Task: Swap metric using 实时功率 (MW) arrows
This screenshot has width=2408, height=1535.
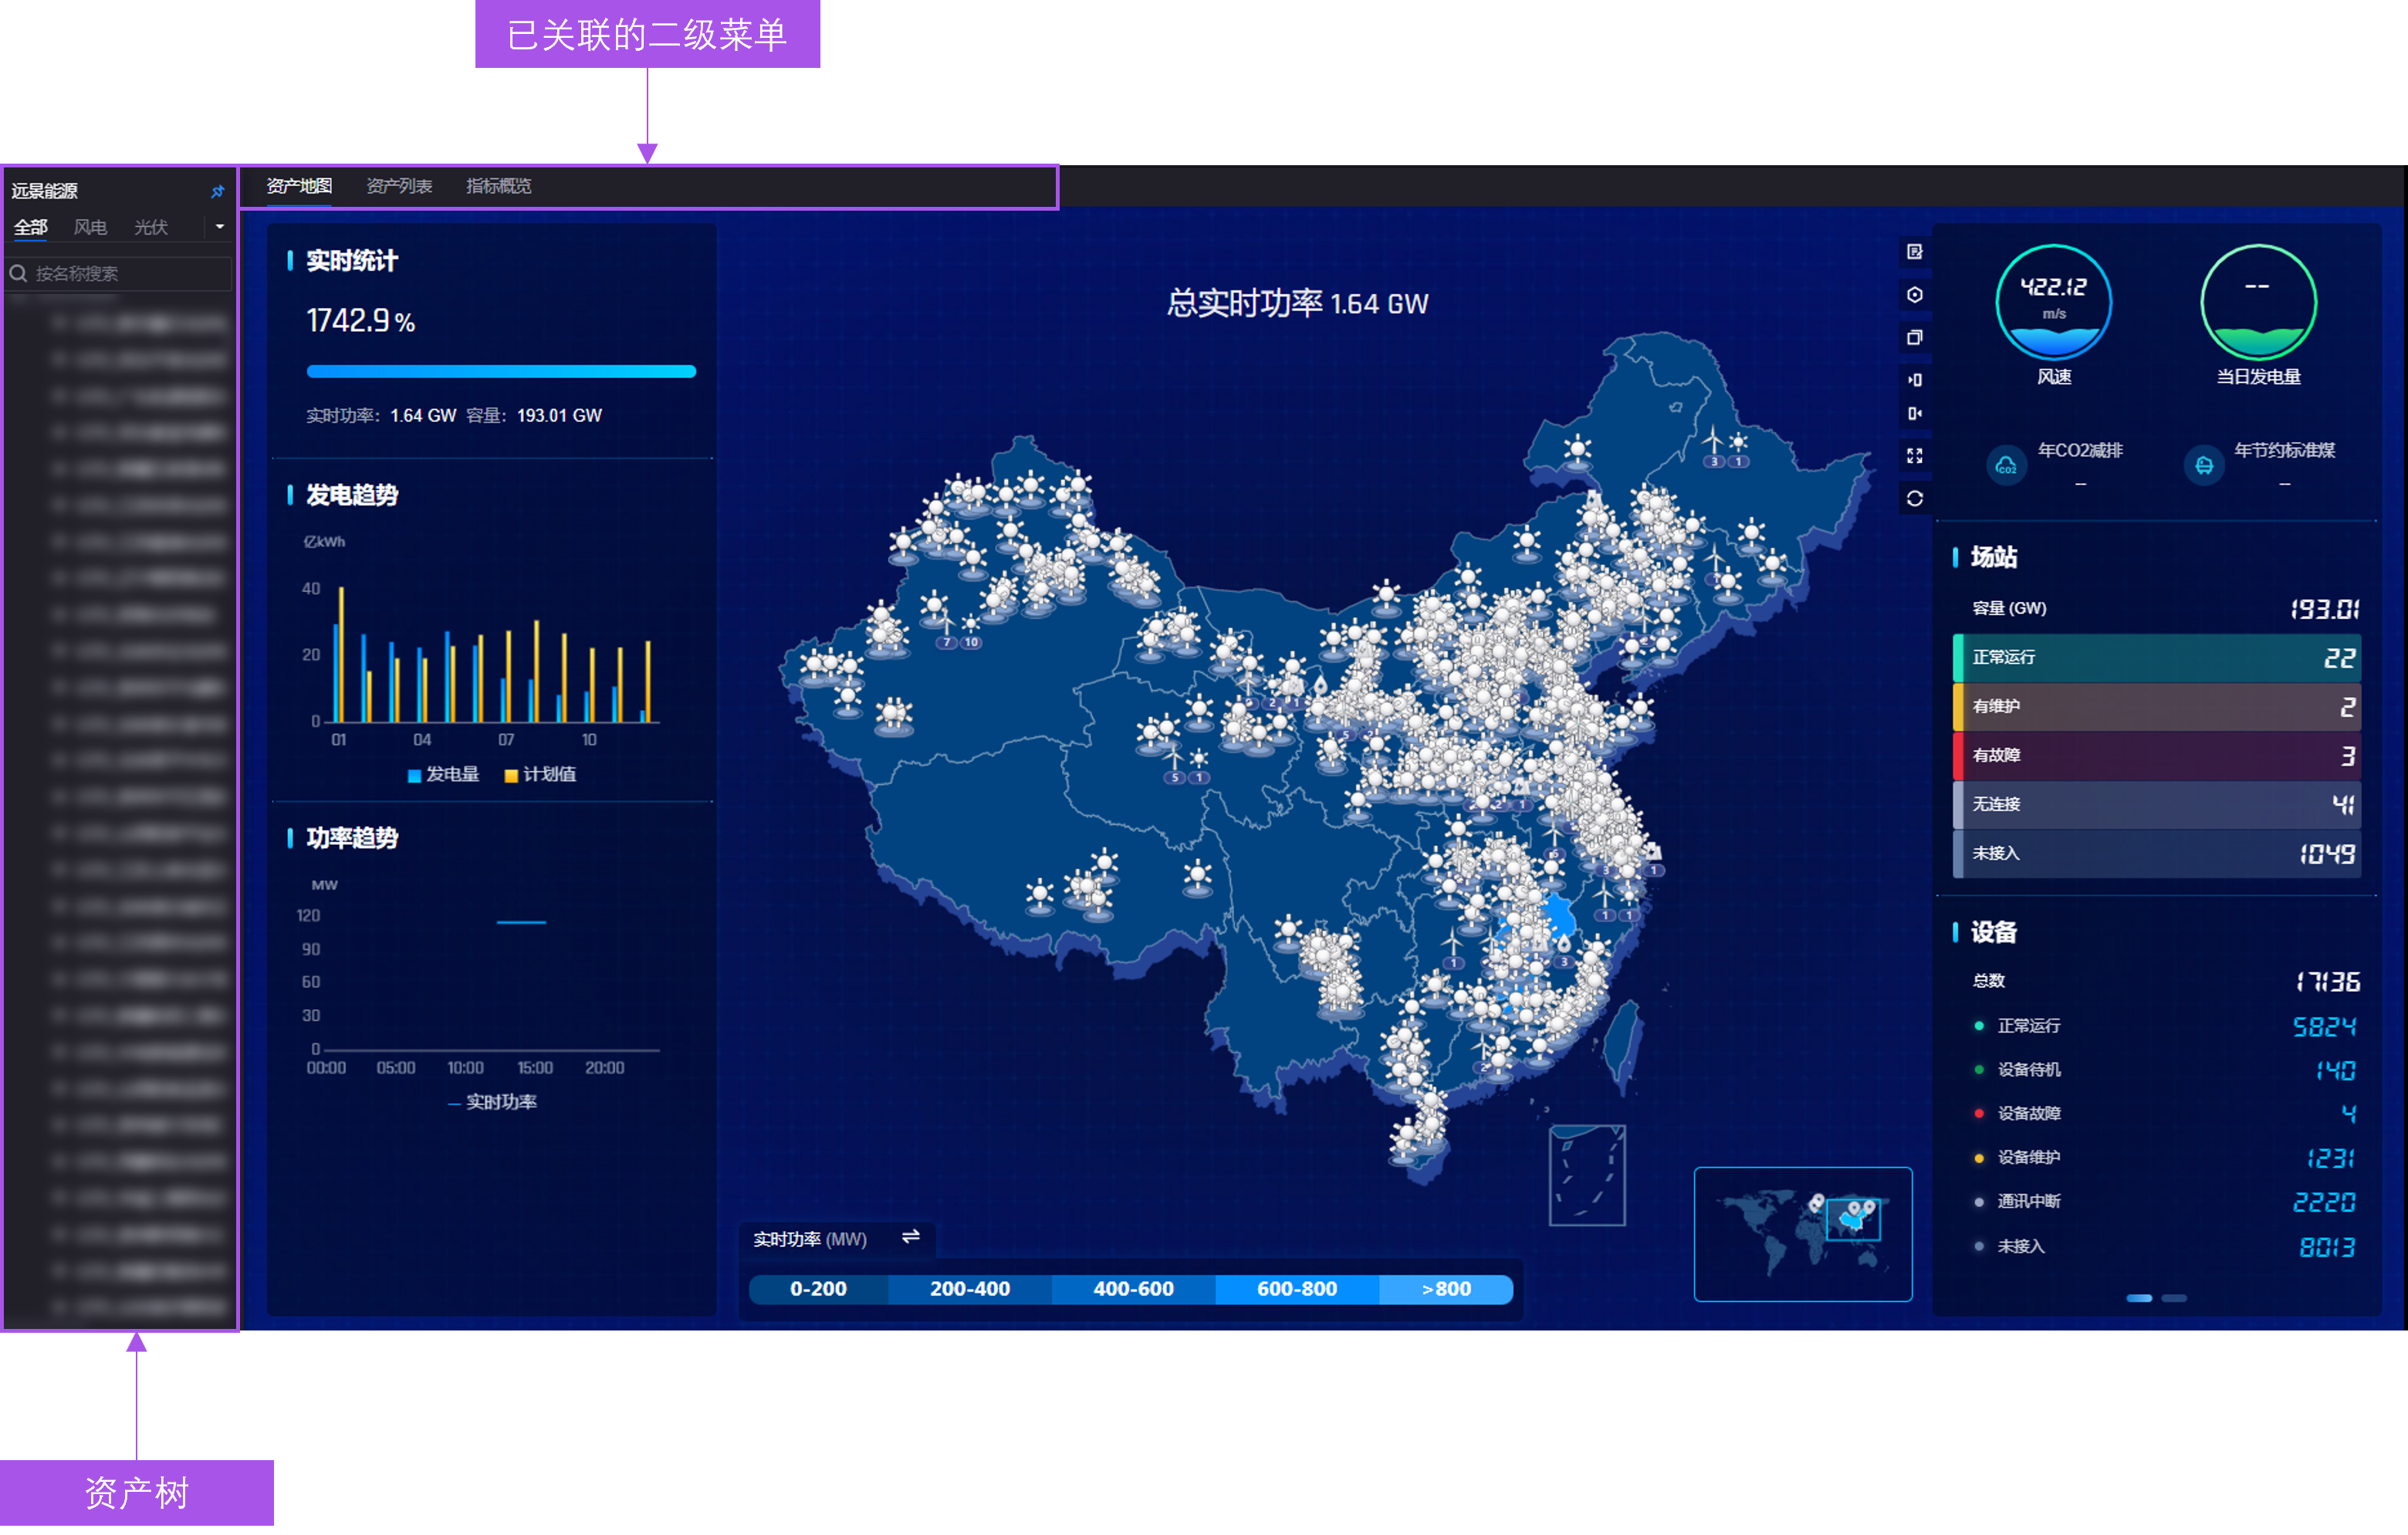Action: click(910, 1238)
